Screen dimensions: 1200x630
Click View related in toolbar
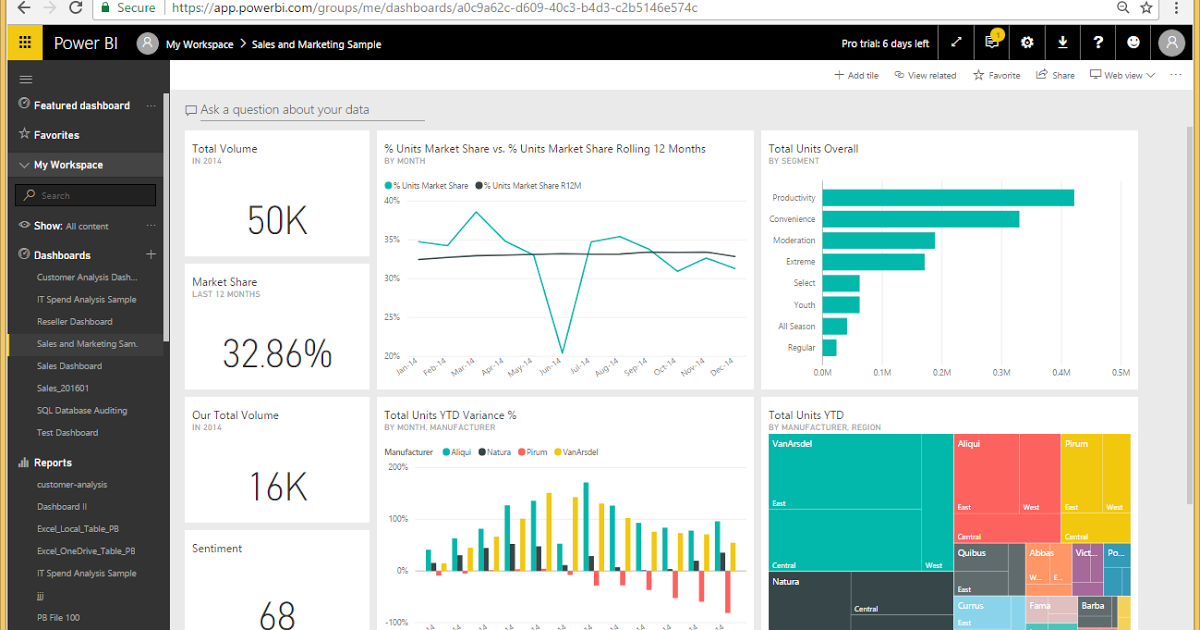pos(925,75)
